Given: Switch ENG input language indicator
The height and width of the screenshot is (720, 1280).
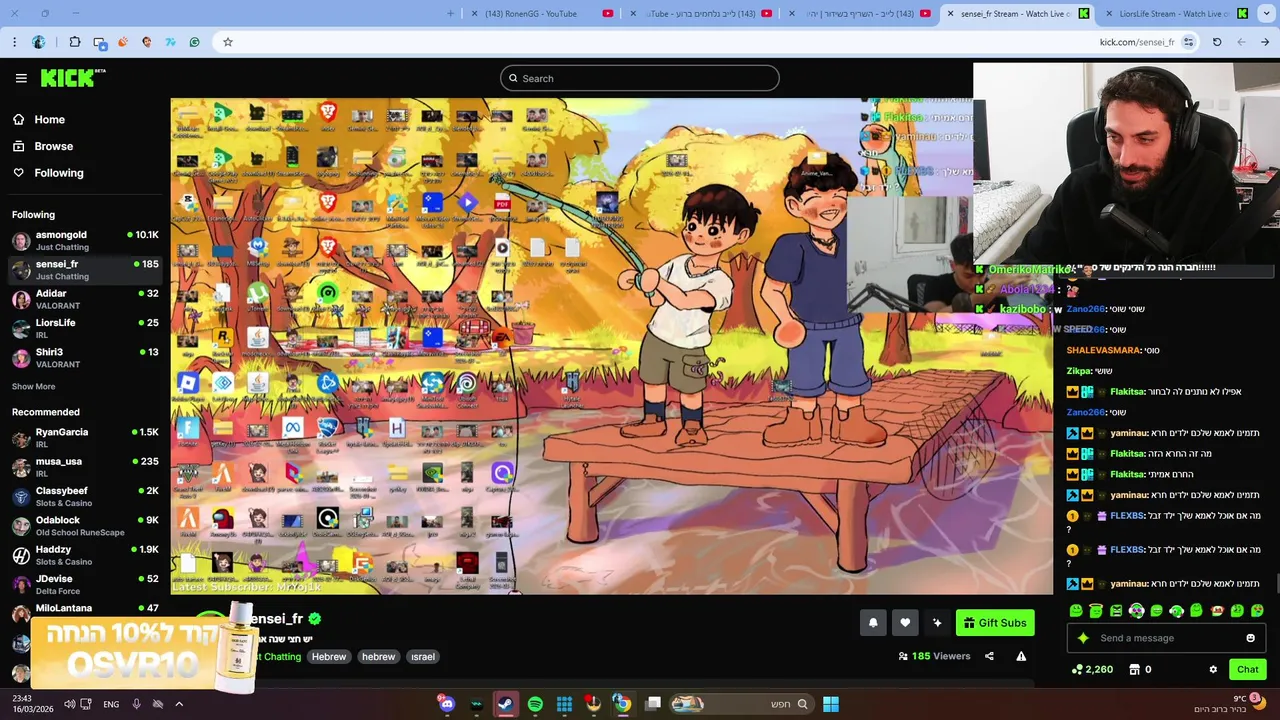Looking at the screenshot, I should 111,704.
